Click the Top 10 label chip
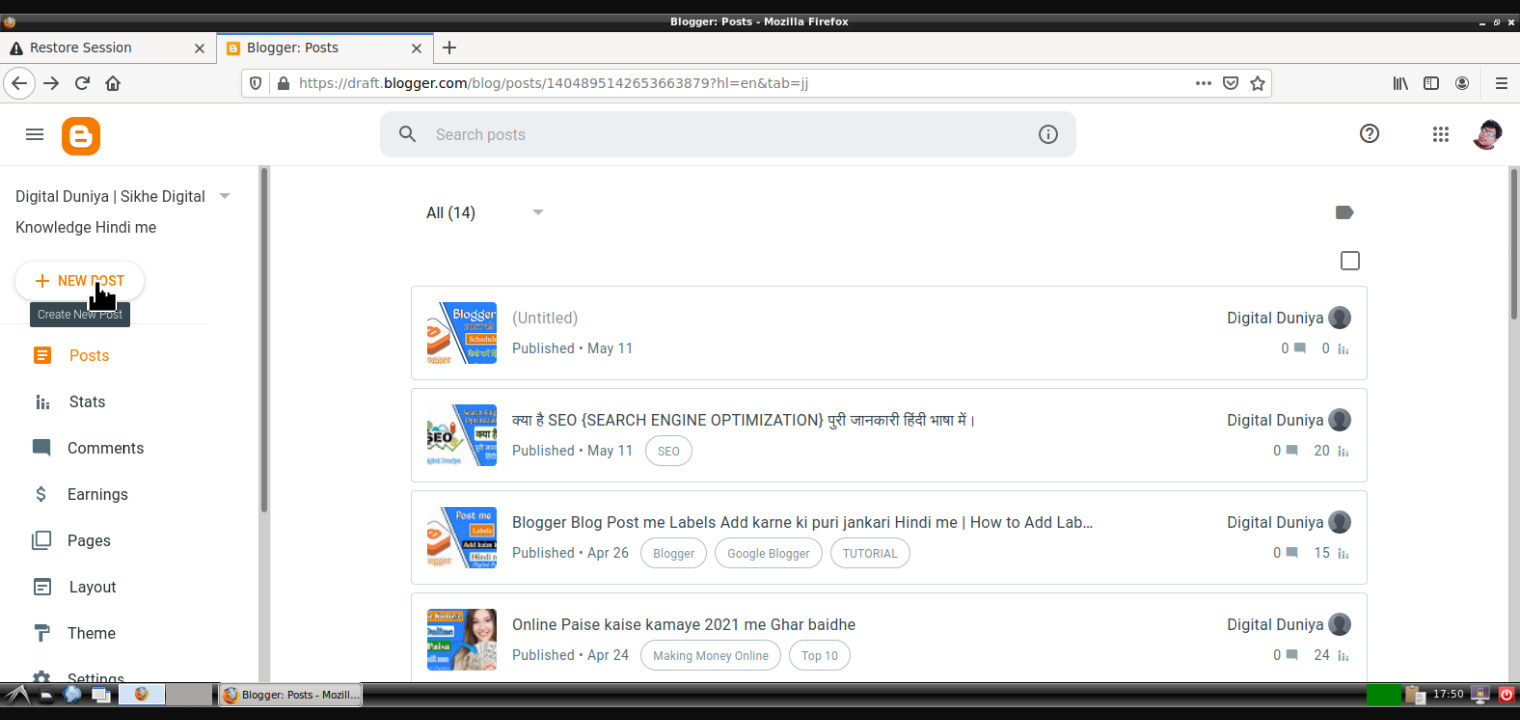This screenshot has height=720, width=1520. click(820, 655)
